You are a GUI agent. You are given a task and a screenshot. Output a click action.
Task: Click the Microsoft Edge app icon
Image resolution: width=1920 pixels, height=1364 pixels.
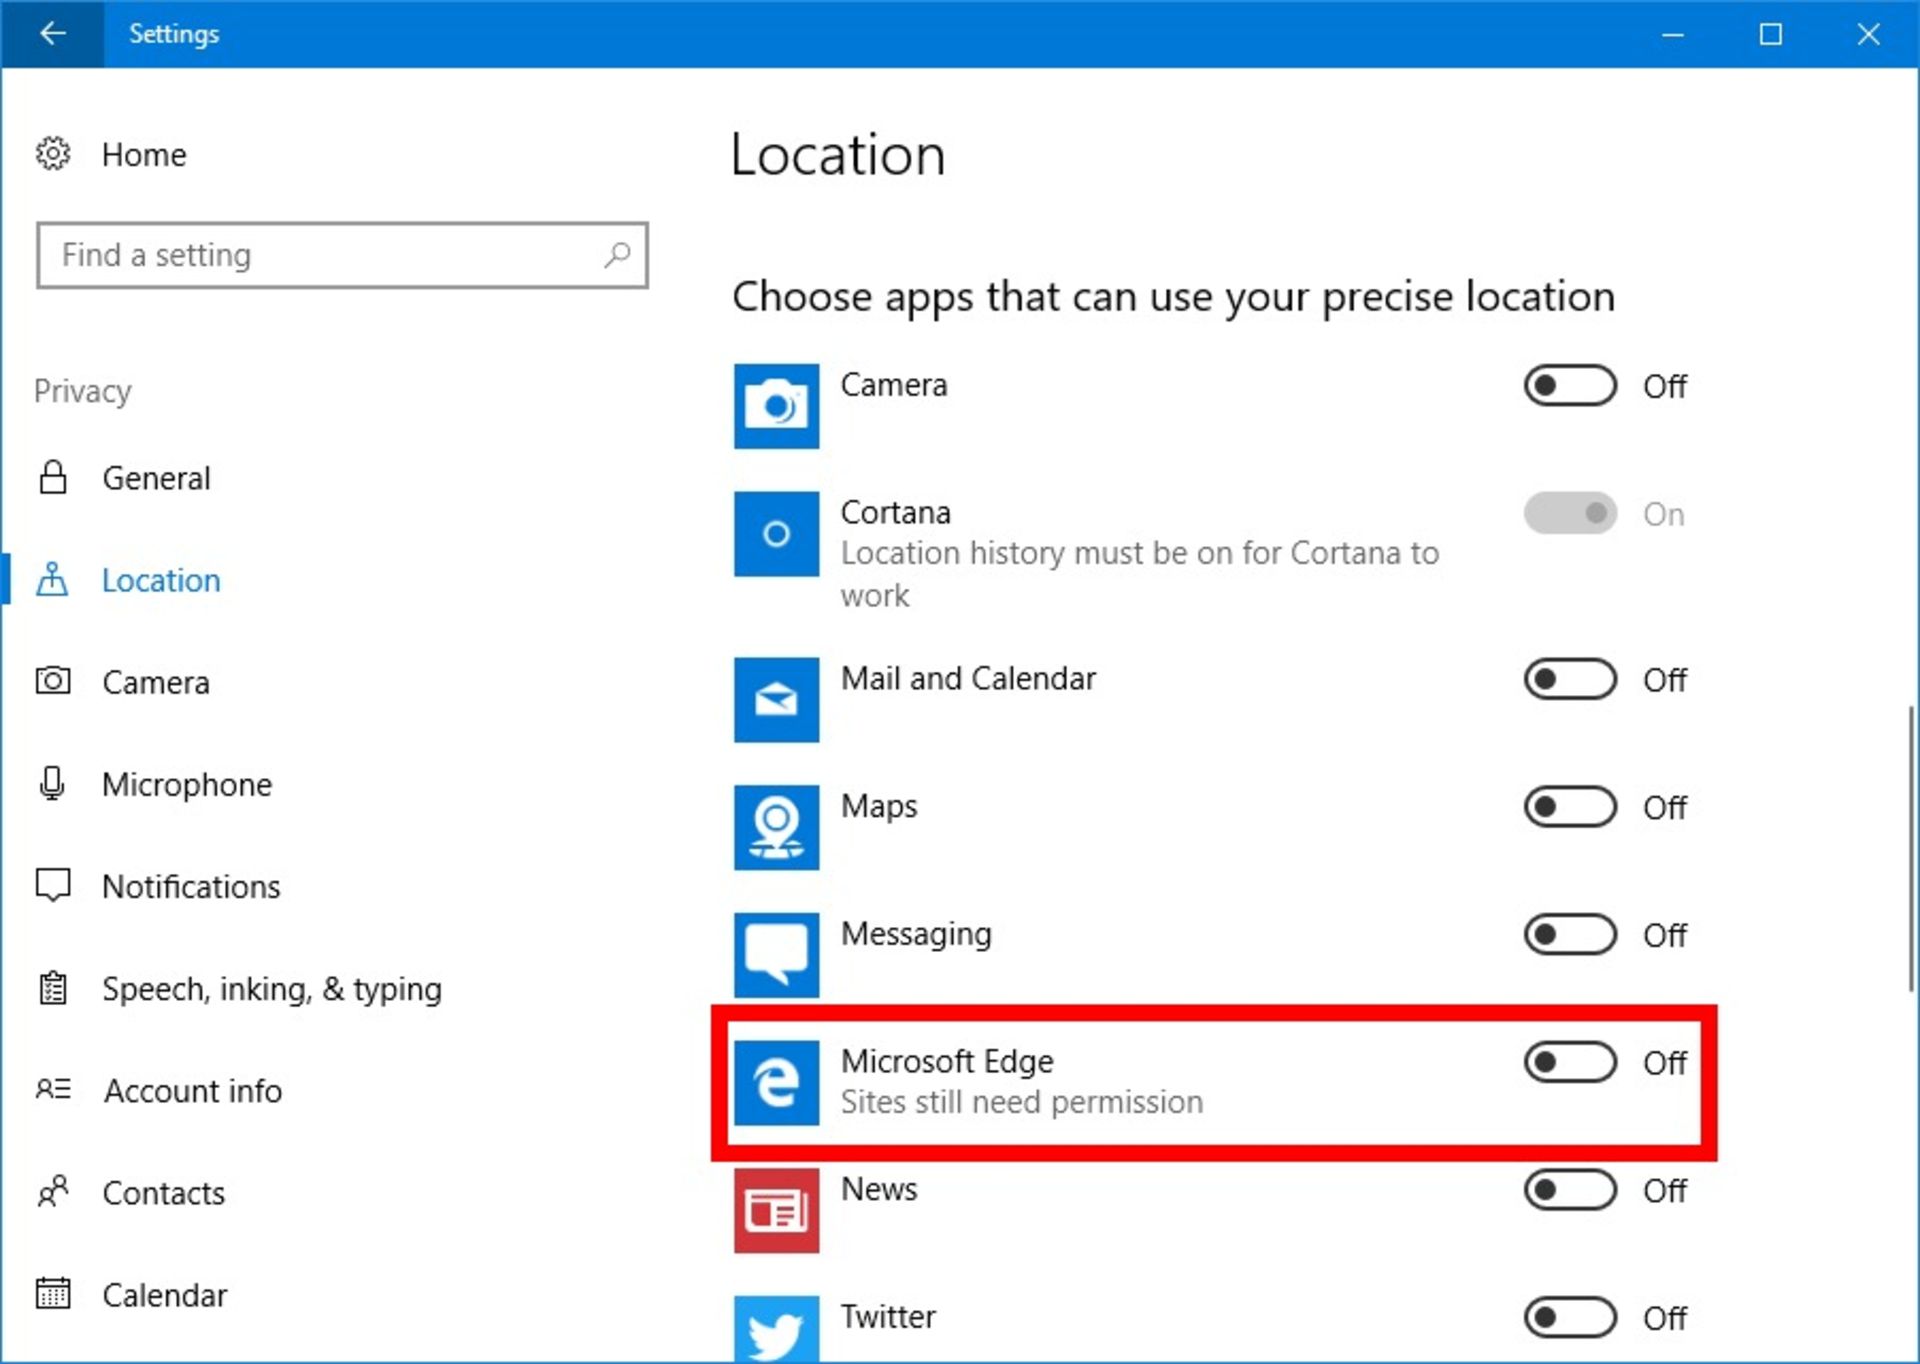(x=776, y=1083)
